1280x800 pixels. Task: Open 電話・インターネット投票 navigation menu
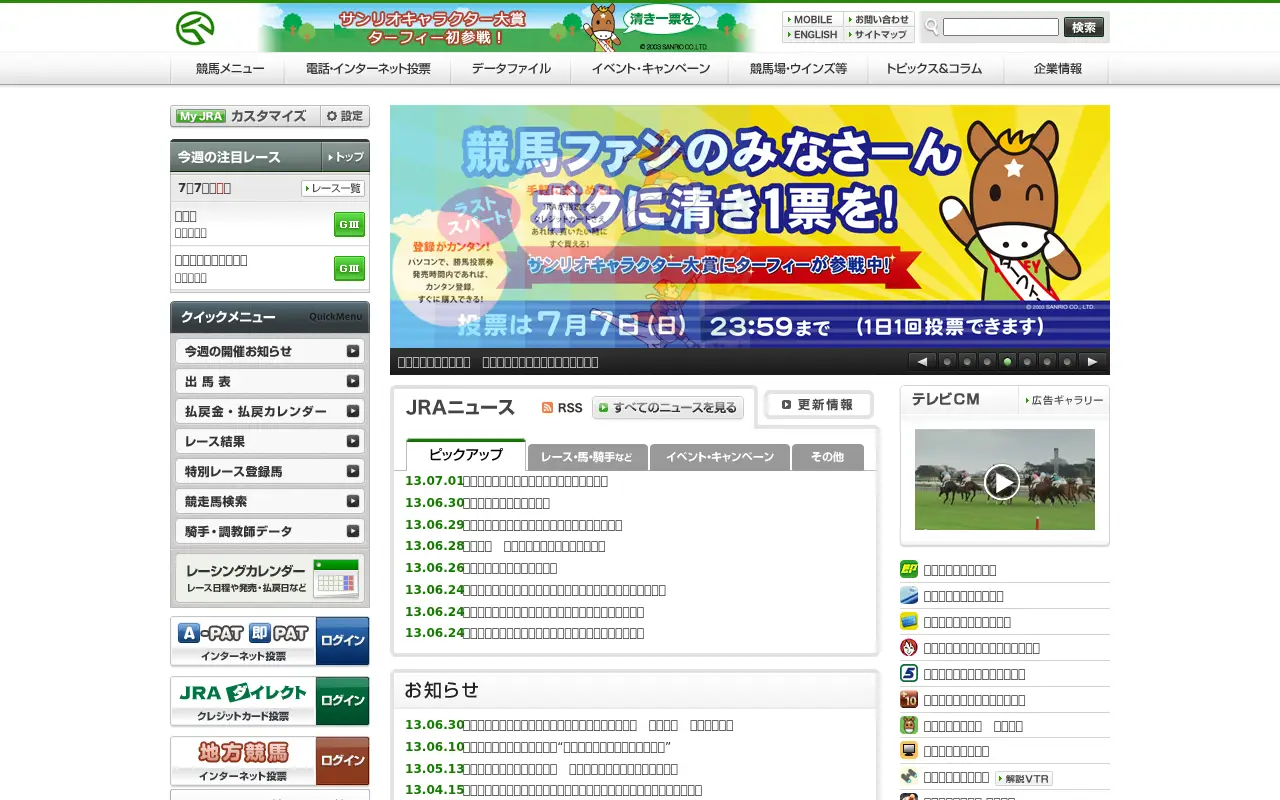368,69
